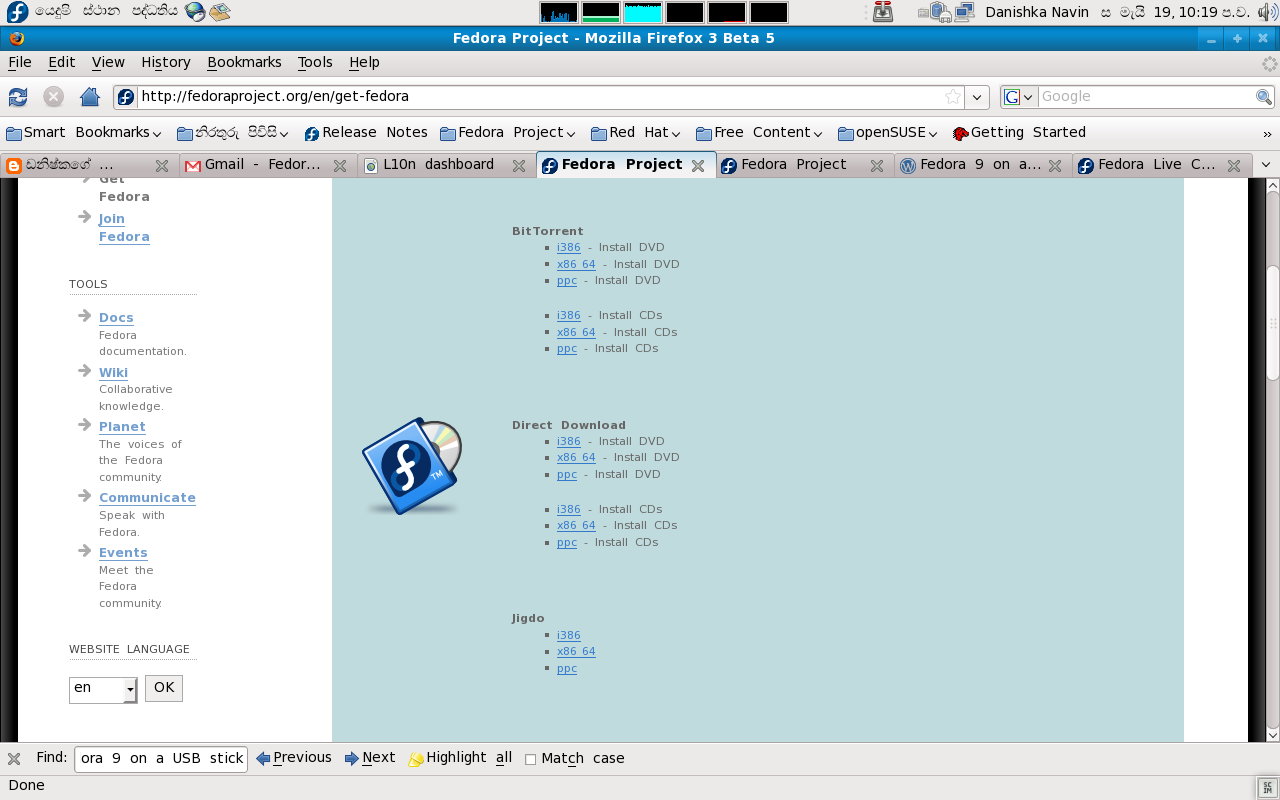
Task: Click the vertical scrollbar thumb
Action: click(1273, 323)
